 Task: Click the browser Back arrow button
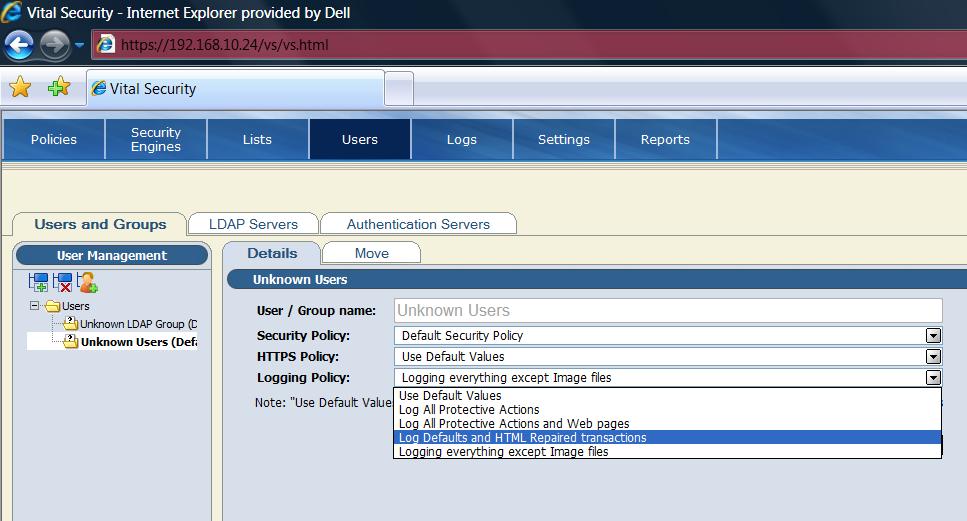[20, 44]
